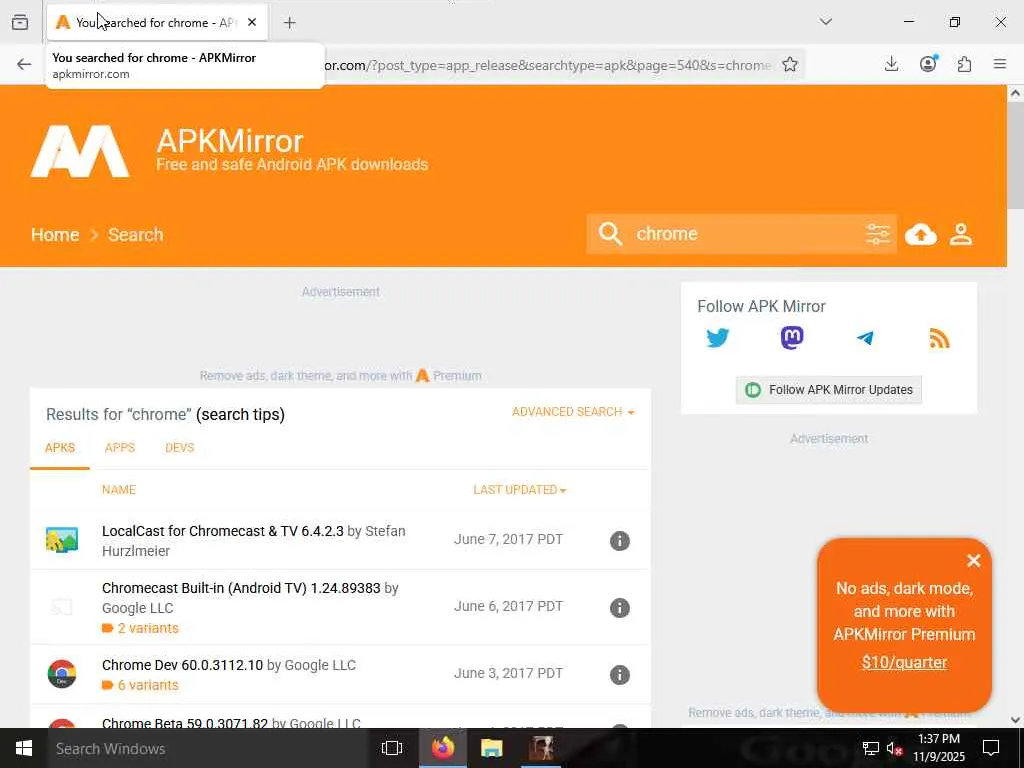This screenshot has height=768, width=1024.
Task: Click the $10/quarter premium link
Action: click(x=904, y=662)
